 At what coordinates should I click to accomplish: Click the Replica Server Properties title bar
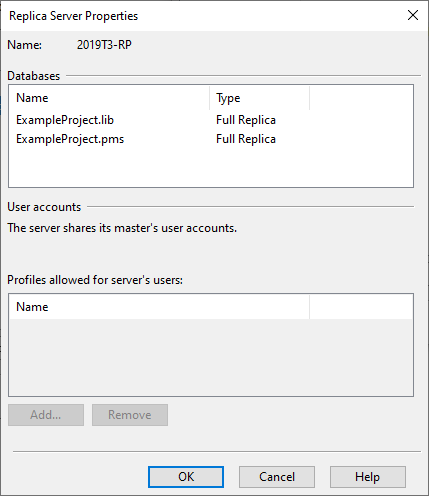click(x=200, y=16)
